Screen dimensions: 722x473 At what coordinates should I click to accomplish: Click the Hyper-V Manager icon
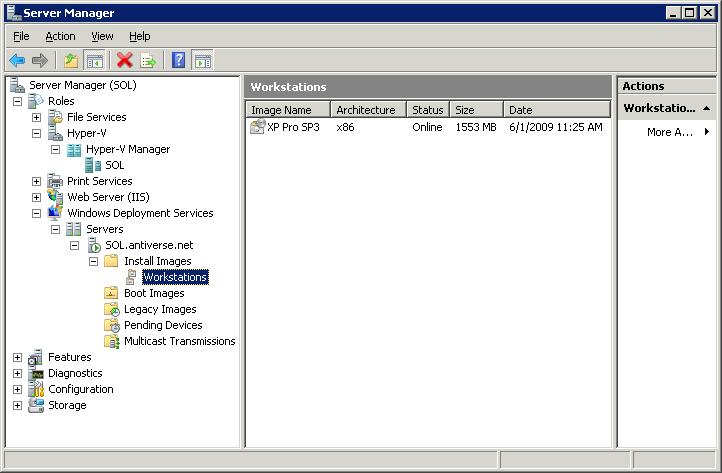74,149
